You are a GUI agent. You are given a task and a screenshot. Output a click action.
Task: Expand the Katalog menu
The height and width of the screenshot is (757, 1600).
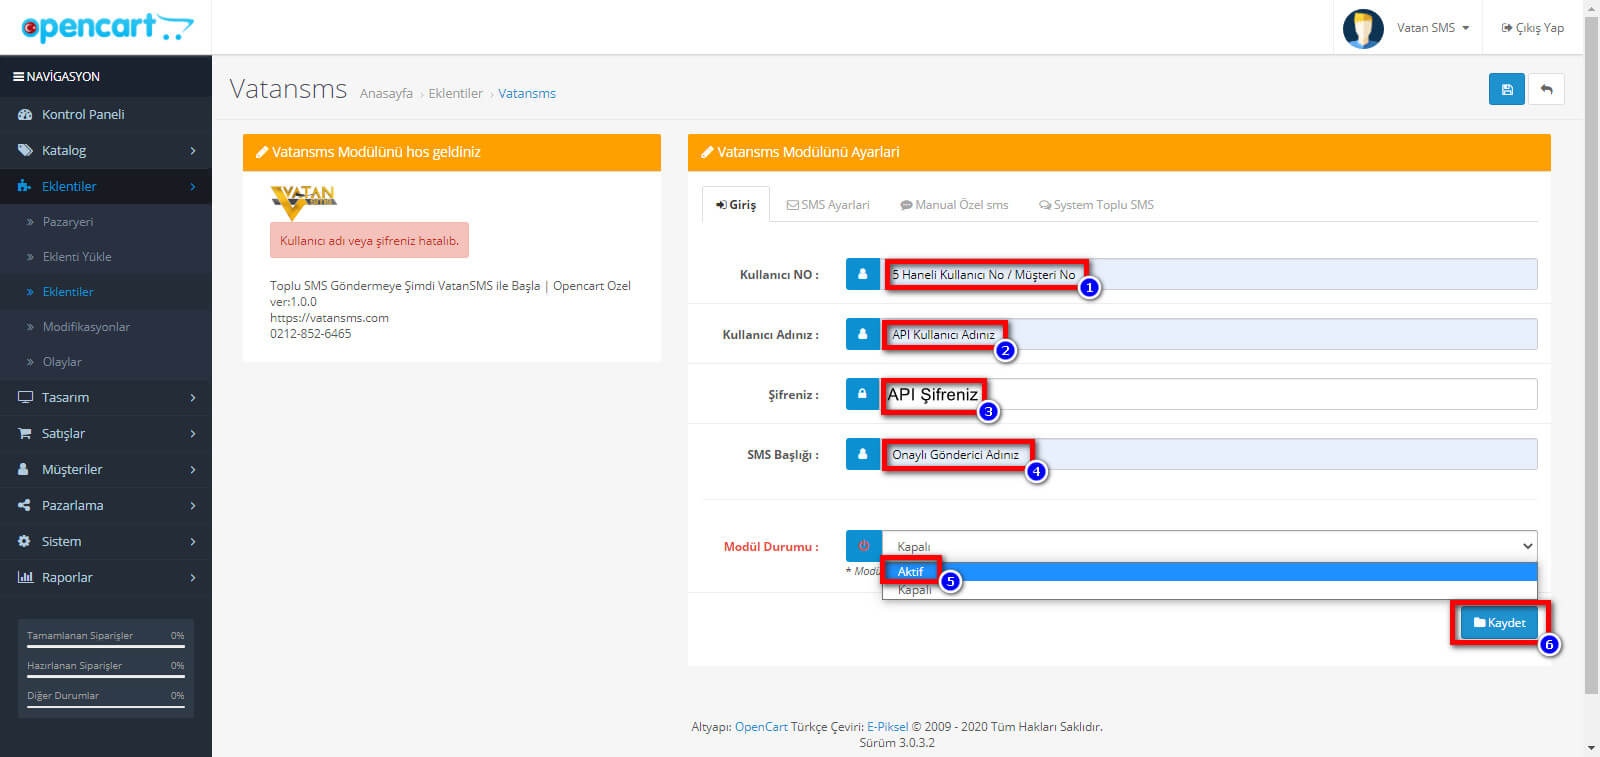pos(106,150)
